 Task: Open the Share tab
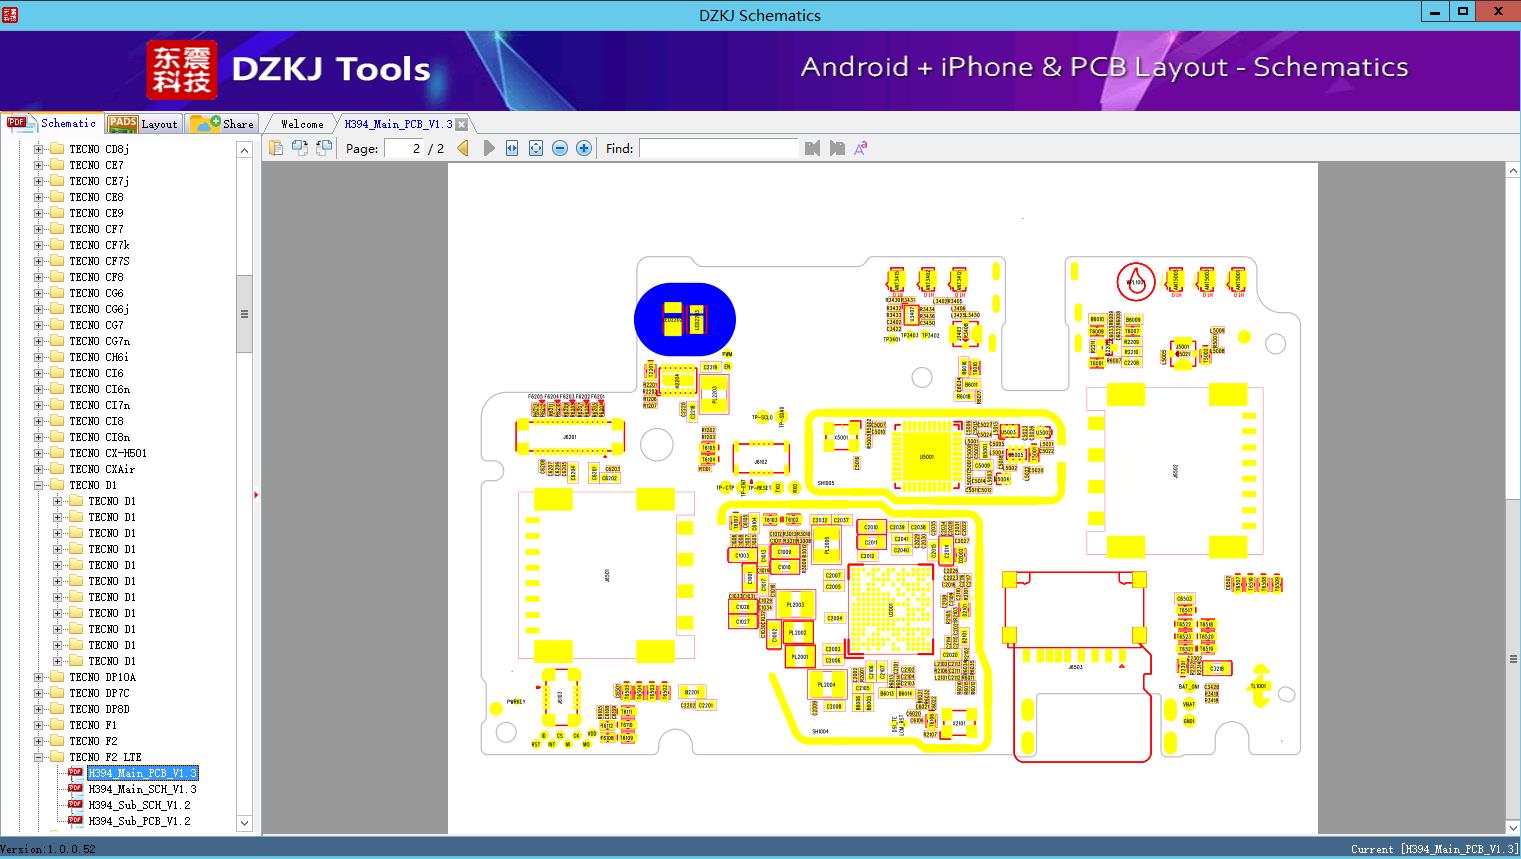[x=222, y=124]
